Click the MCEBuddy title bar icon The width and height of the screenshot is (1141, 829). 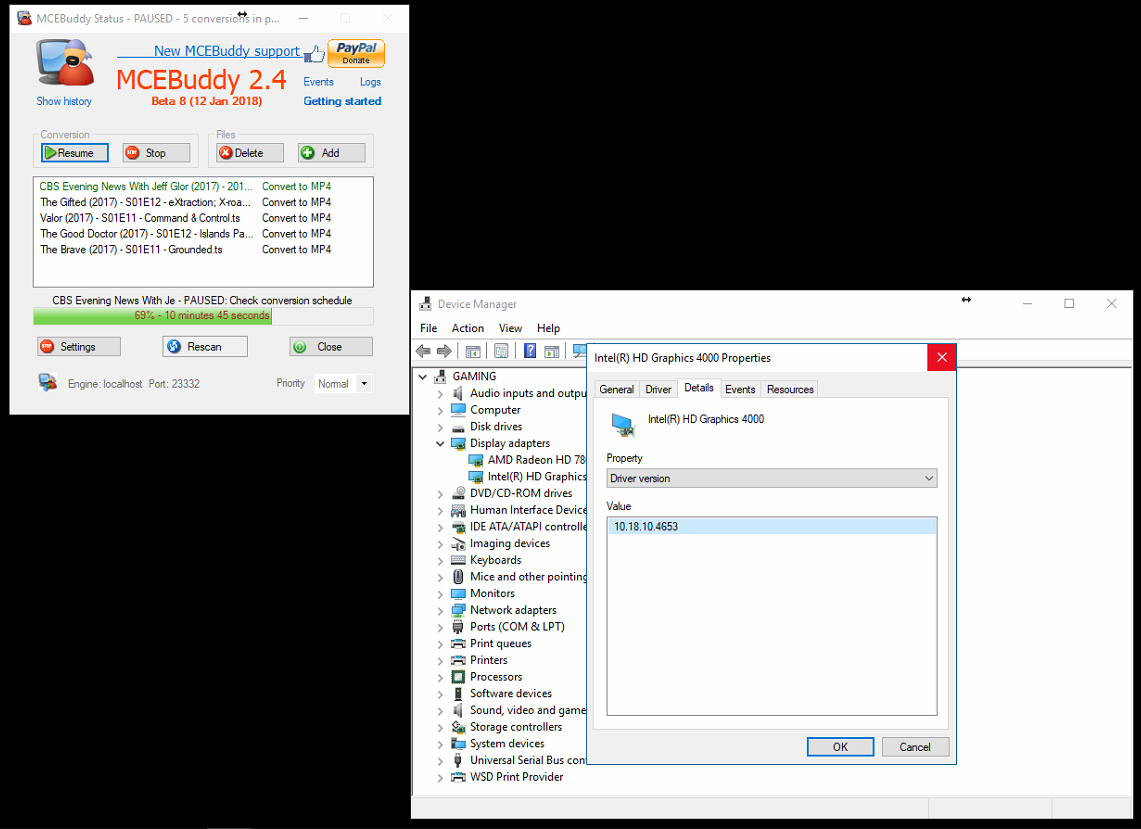click(25, 18)
